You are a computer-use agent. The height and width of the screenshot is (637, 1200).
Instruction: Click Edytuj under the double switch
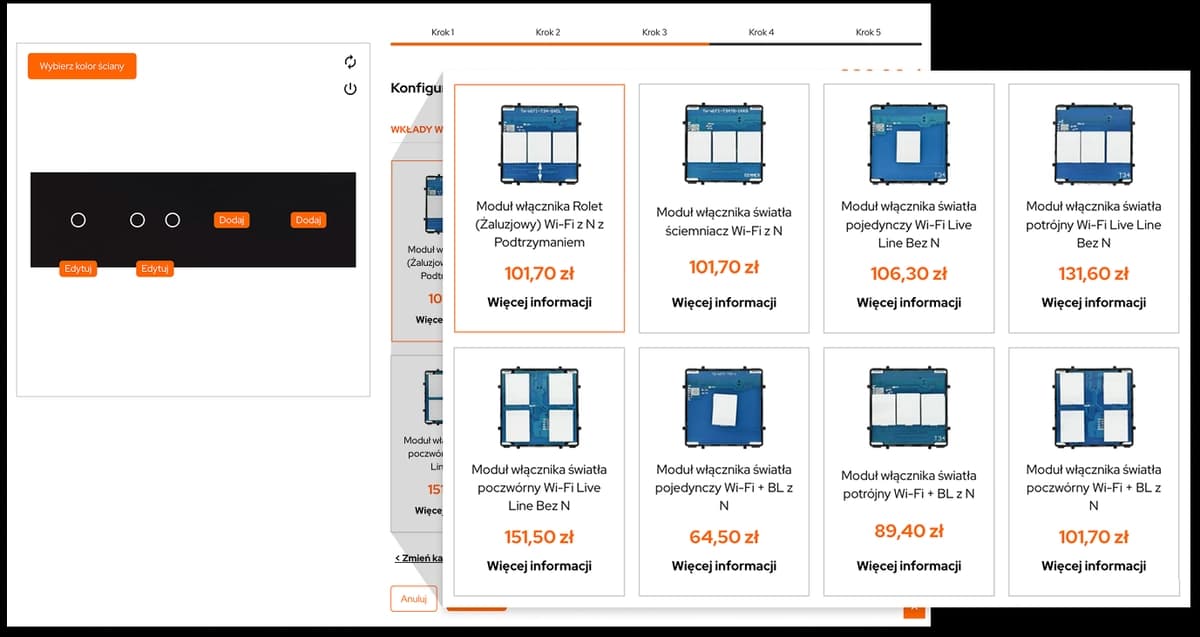[155, 269]
